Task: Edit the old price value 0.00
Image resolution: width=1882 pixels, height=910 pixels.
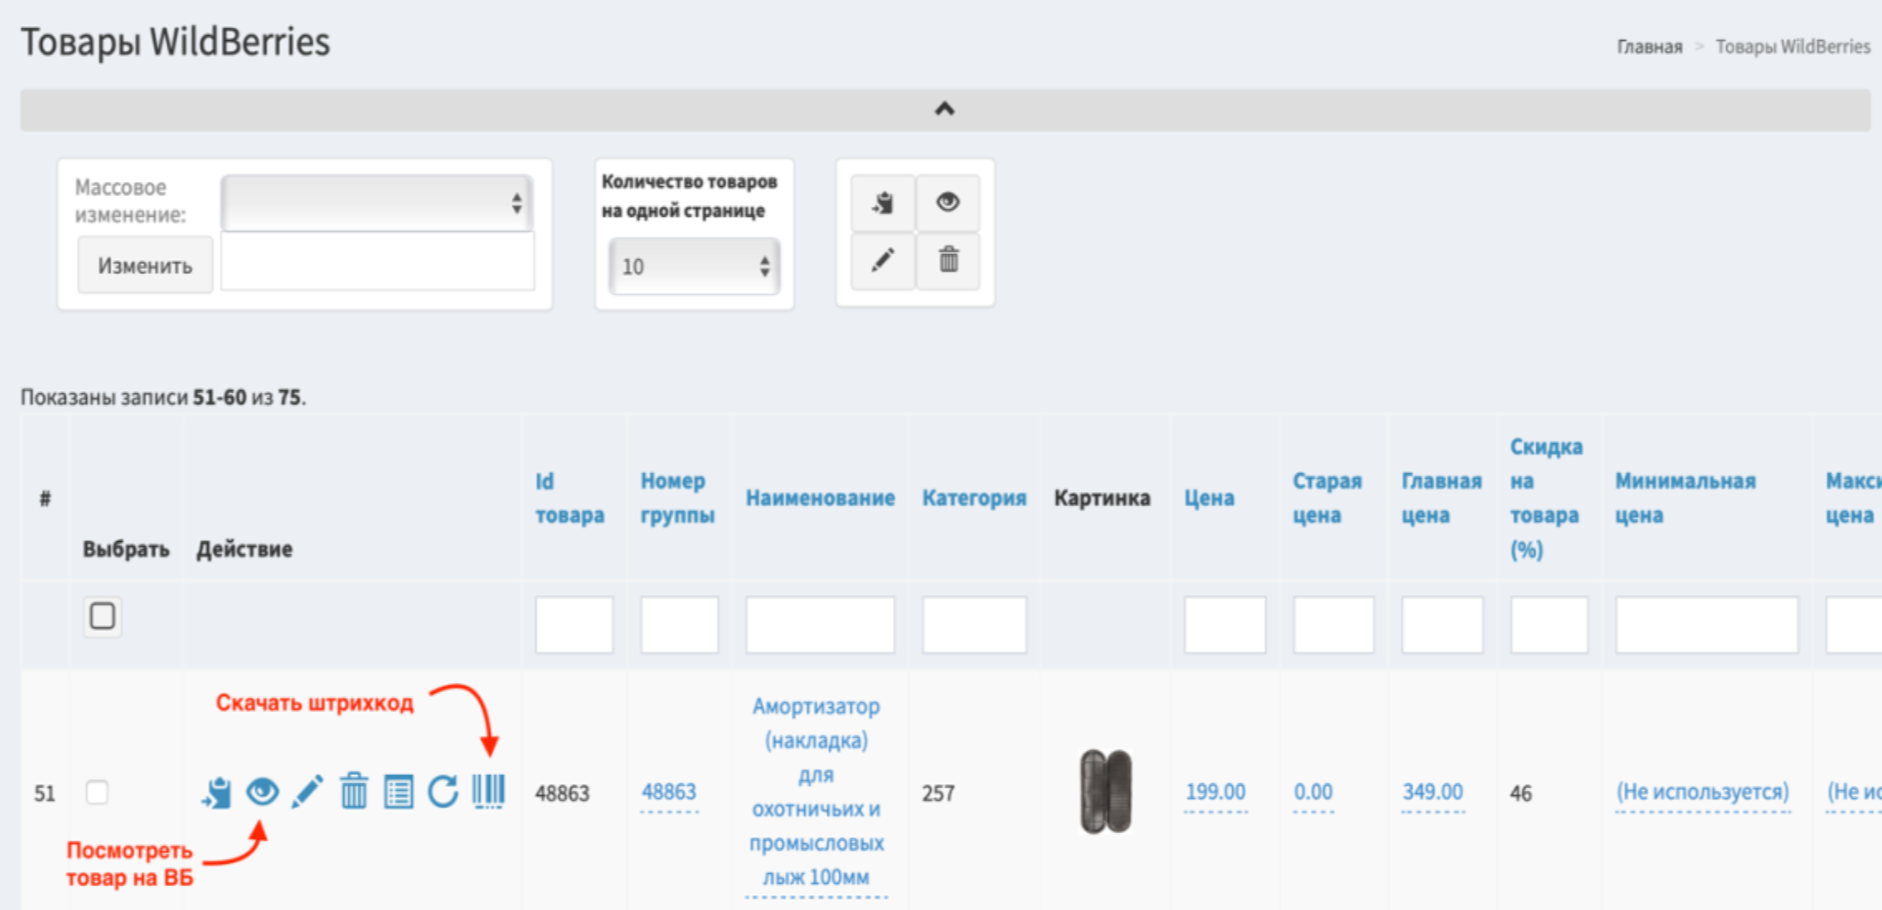Action: point(1313,792)
